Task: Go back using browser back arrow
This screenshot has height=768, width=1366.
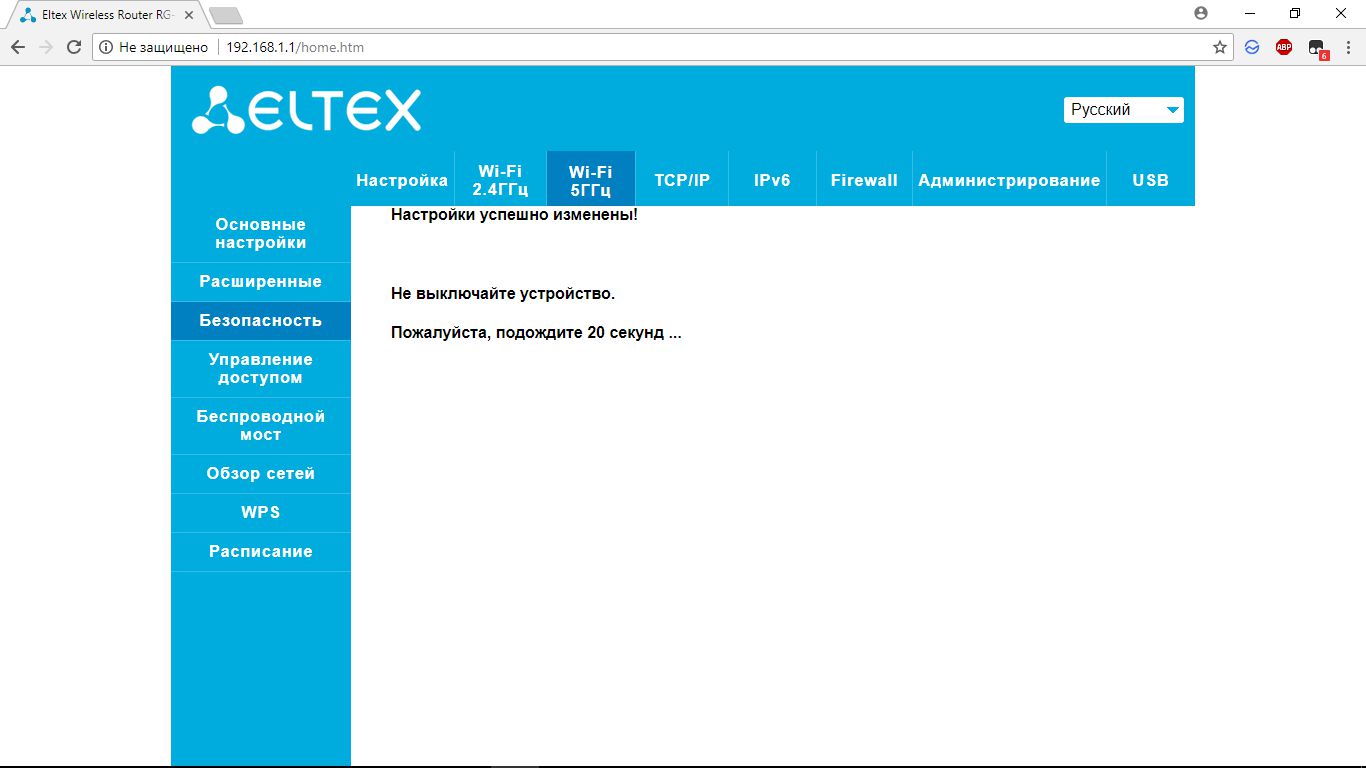Action: click(x=17, y=47)
